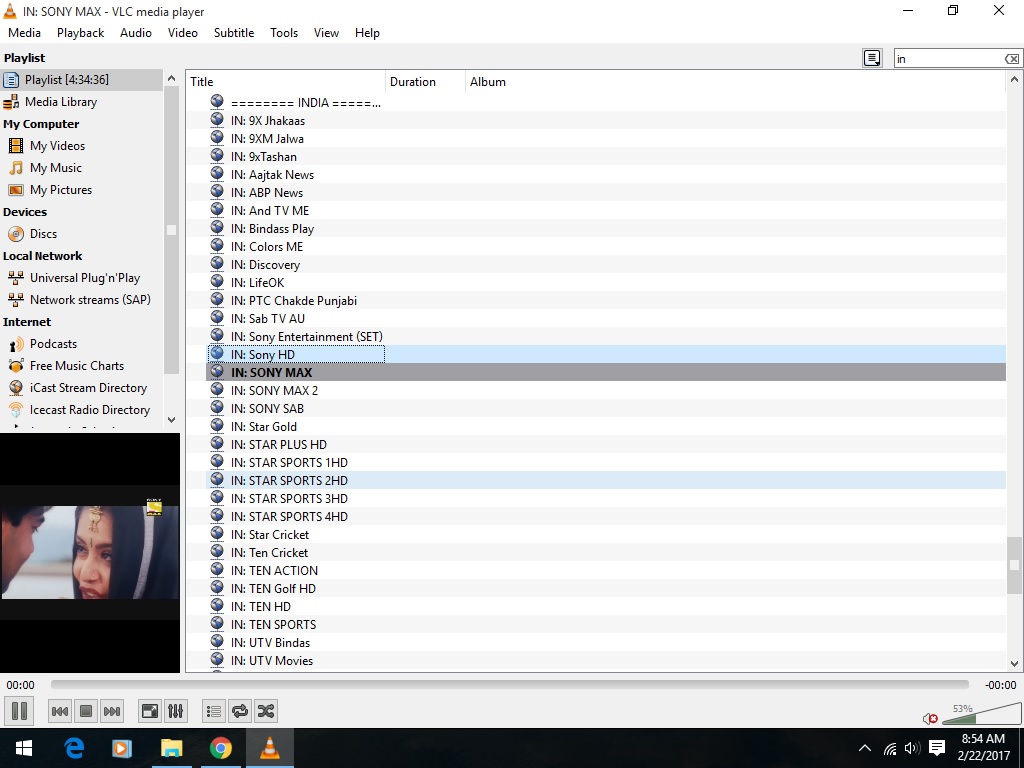
Task: Open My Videos in sidebar
Action: (82, 146)
